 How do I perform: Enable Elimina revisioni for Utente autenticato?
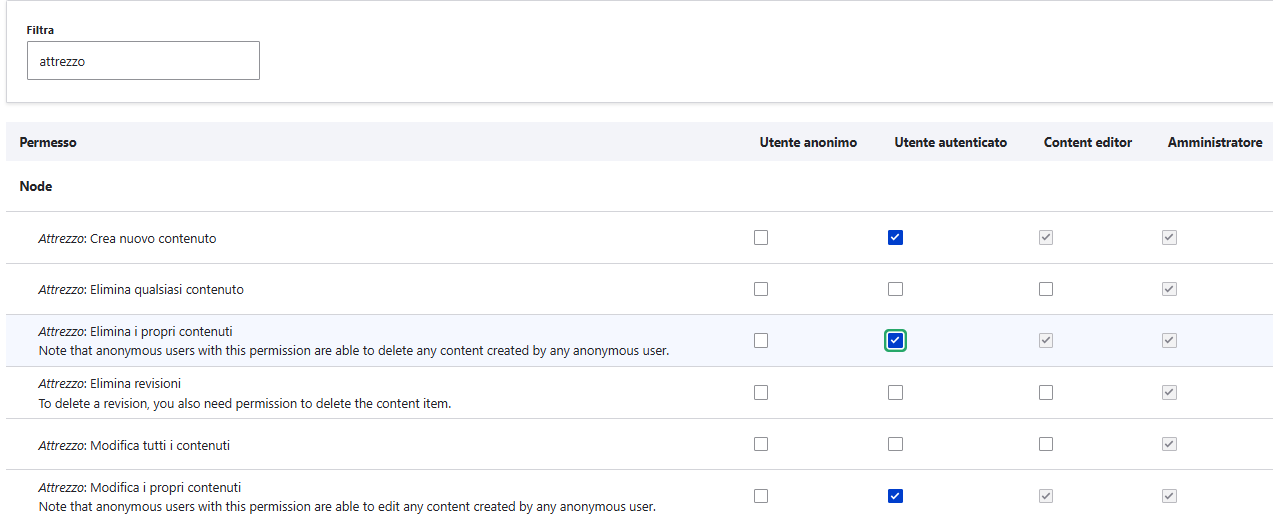895,393
